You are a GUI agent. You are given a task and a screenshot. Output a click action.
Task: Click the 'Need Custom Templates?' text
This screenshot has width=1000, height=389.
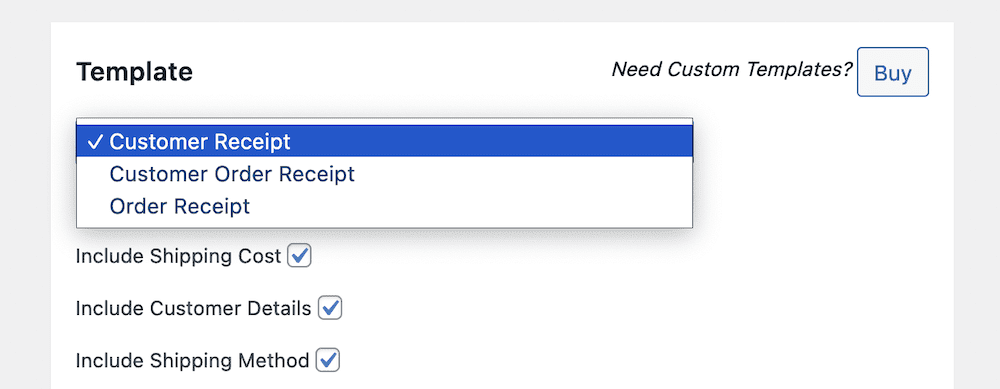tap(732, 70)
